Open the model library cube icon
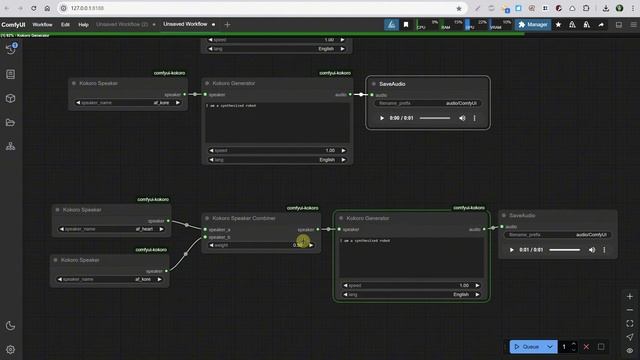The image size is (640, 360). 11,98
